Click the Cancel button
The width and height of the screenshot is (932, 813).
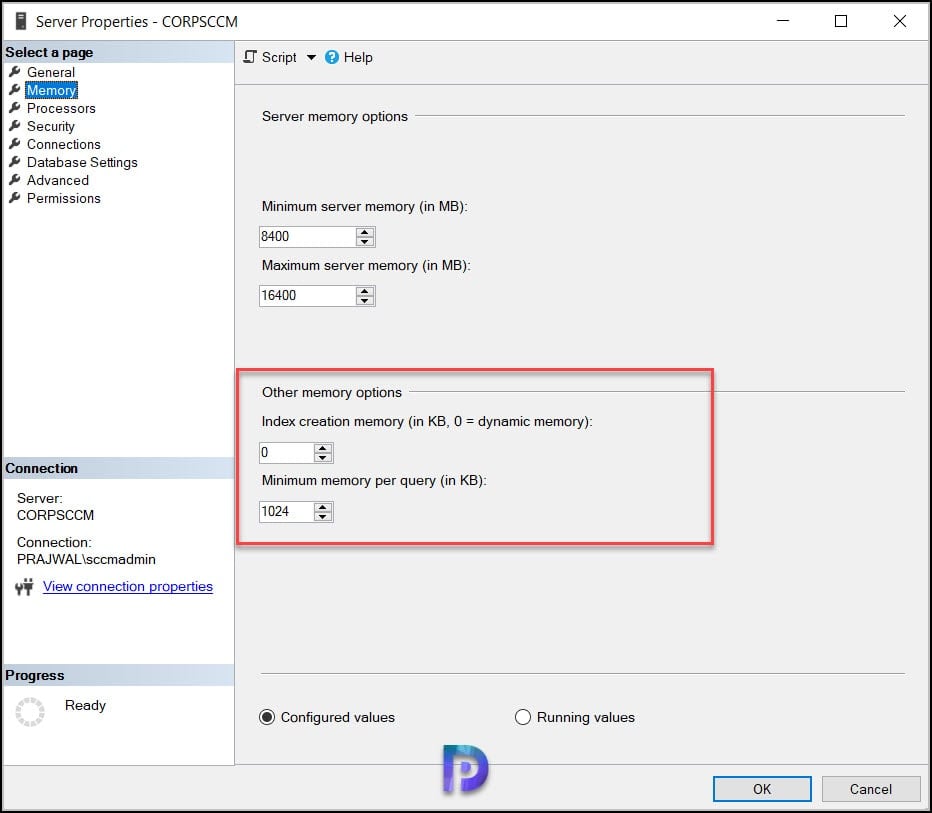[871, 789]
